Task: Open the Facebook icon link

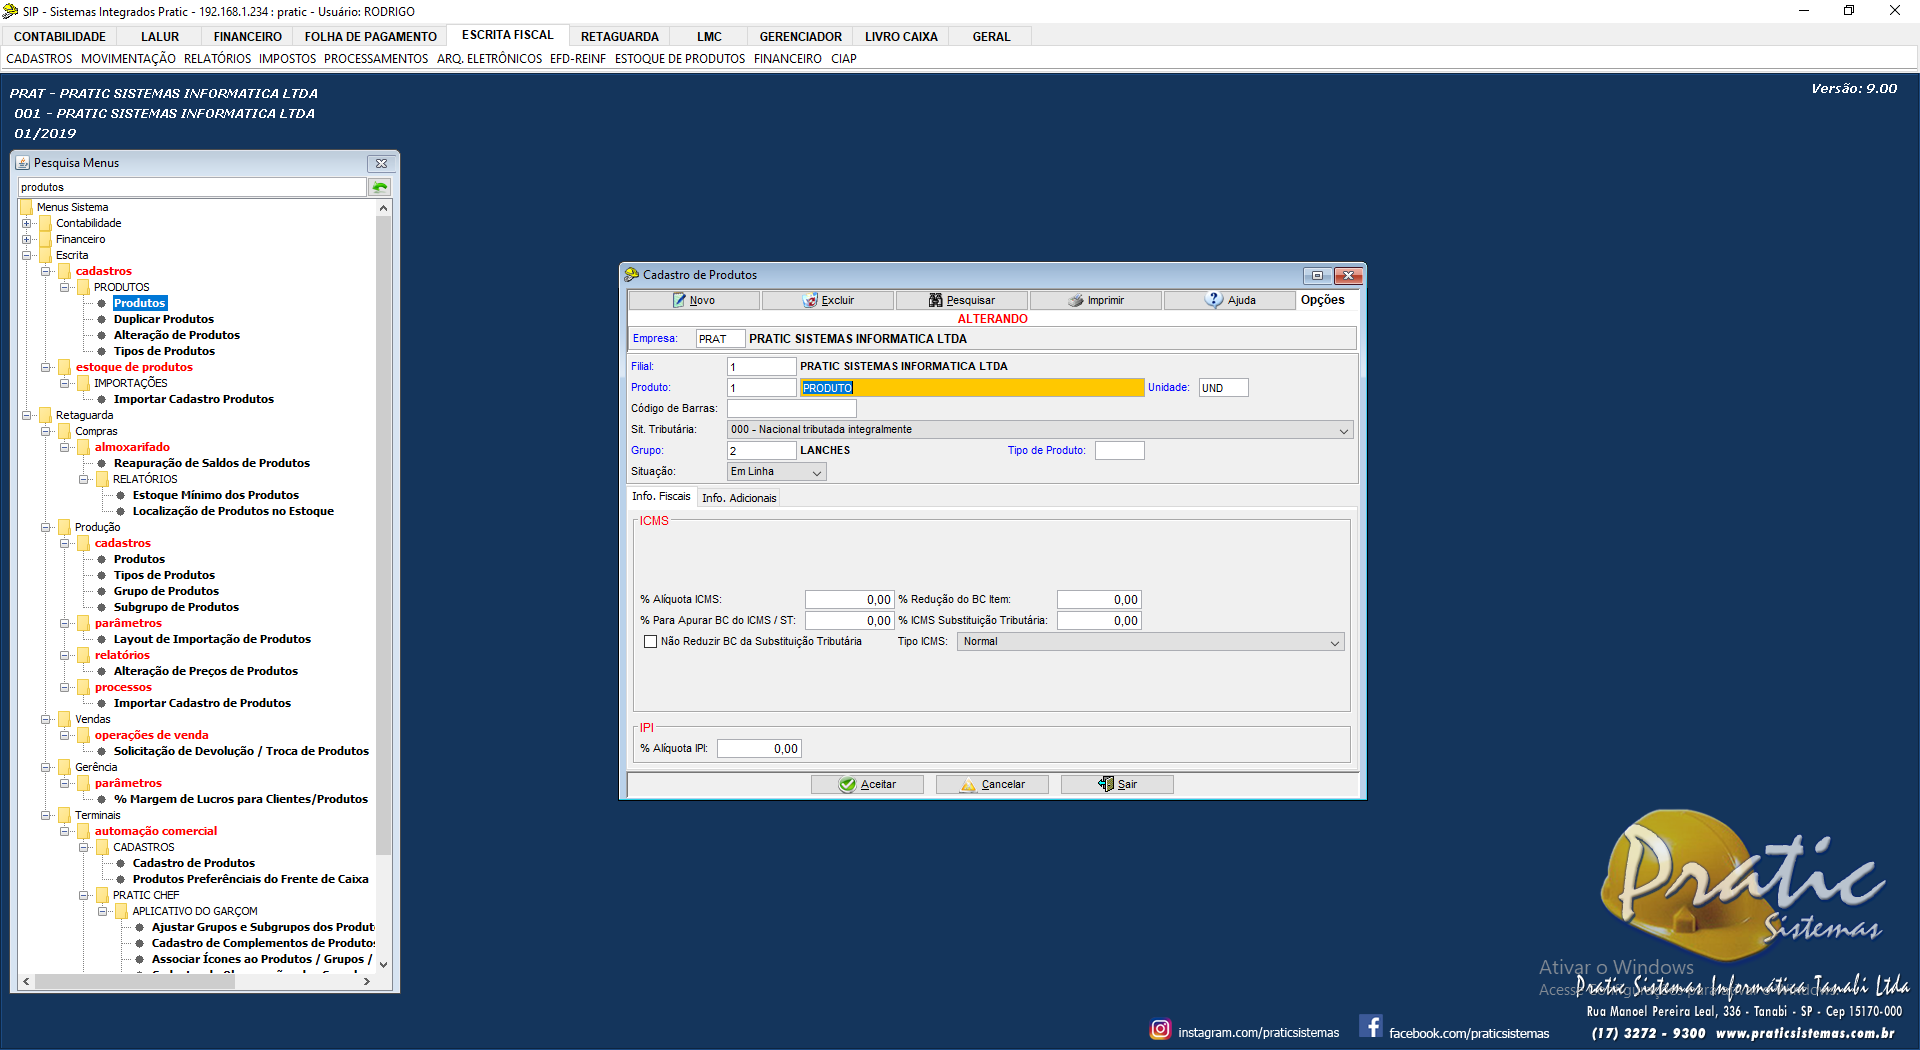Action: click(x=1371, y=1027)
